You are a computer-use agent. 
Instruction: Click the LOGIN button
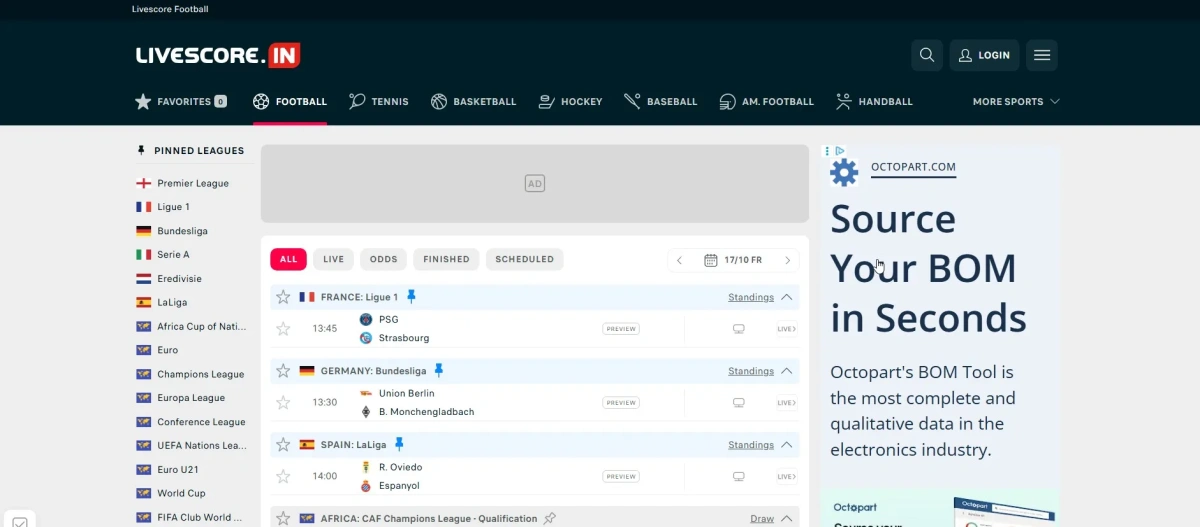(984, 55)
